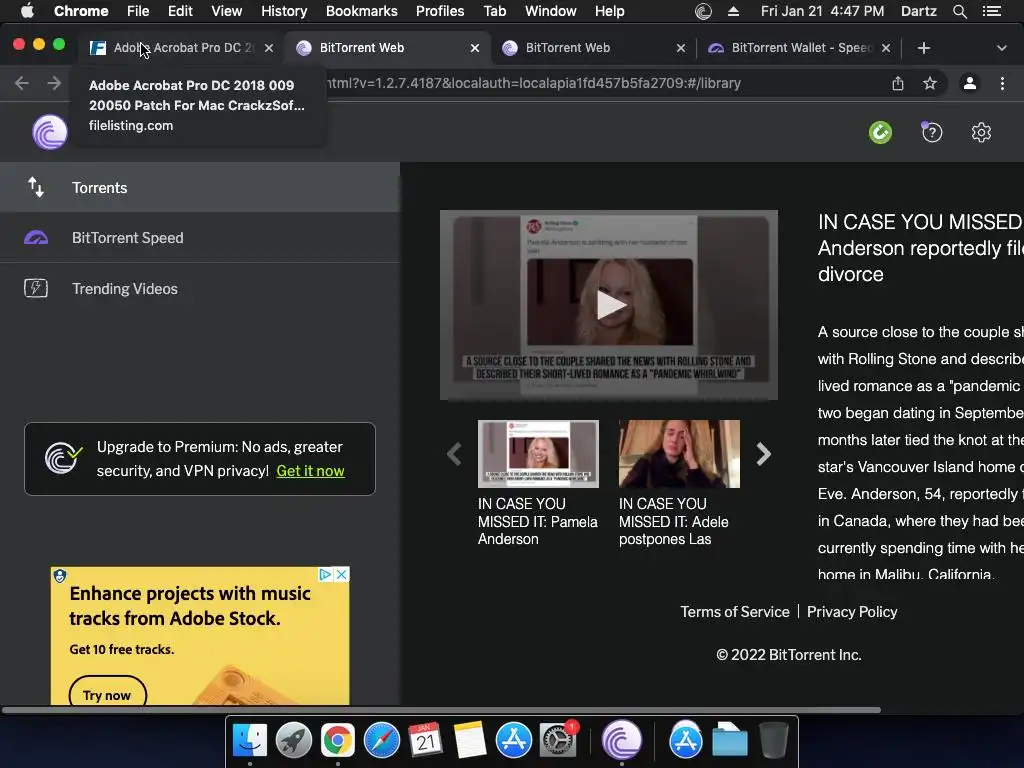Click the green update status icon
Image resolution: width=1024 pixels, height=768 pixels.
click(x=880, y=133)
